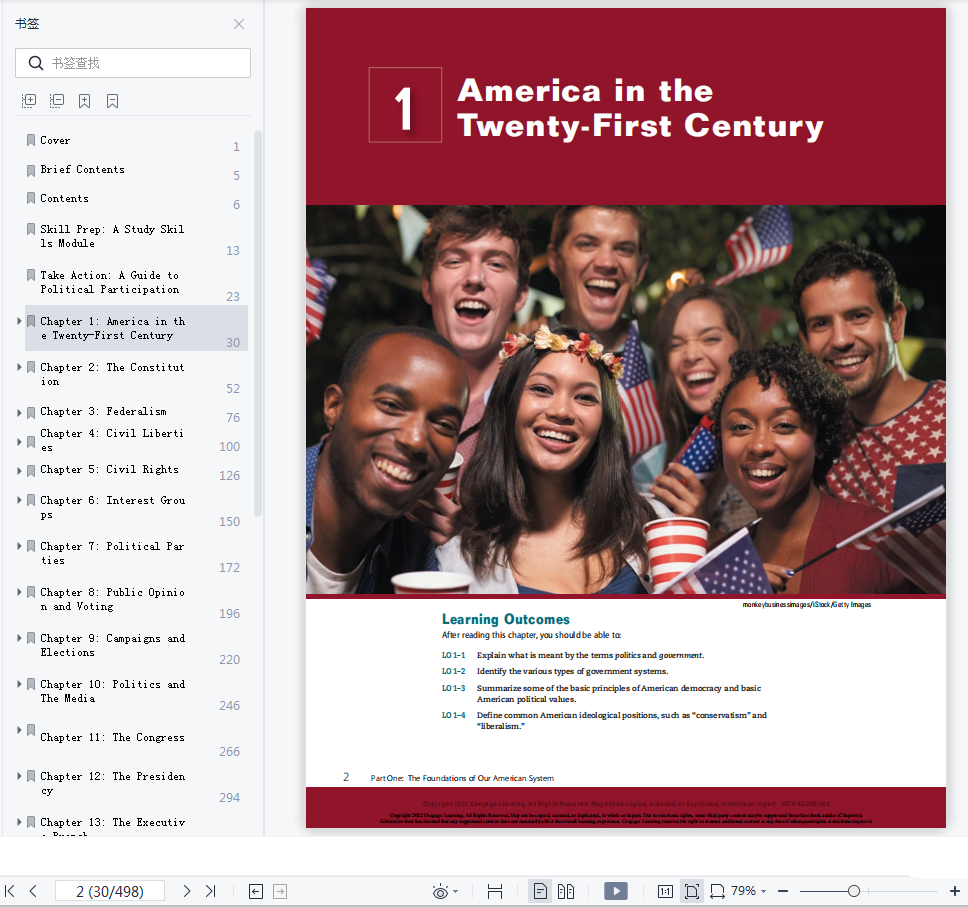
Task: Fit the page to the window
Action: [691, 891]
